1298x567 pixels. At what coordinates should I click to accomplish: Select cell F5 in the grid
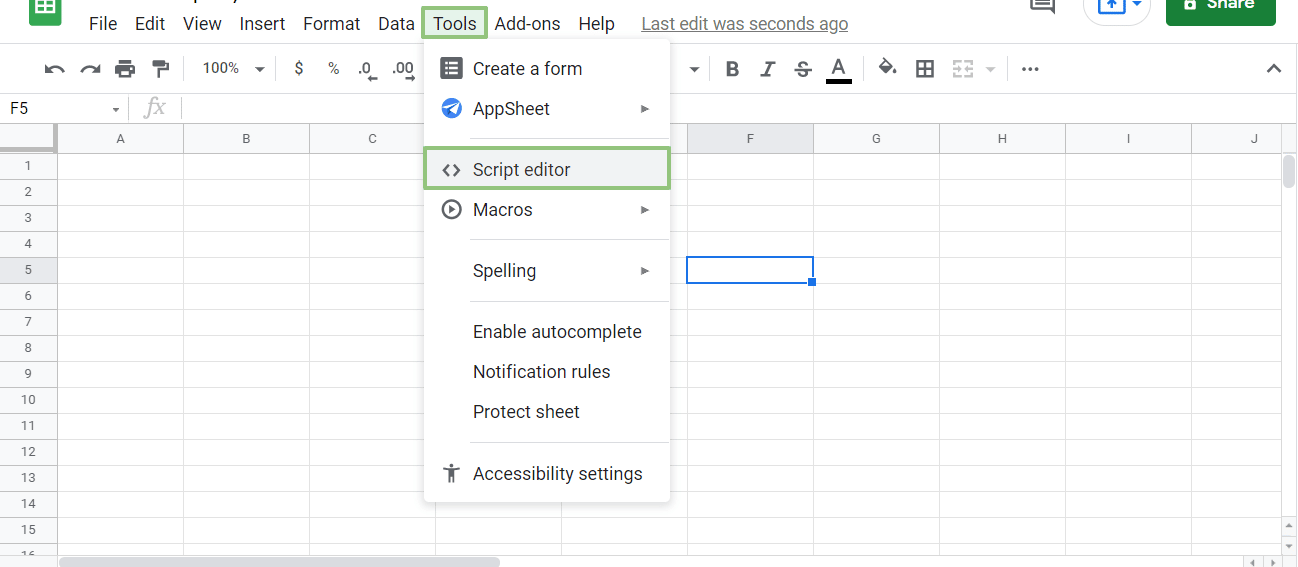[750, 270]
